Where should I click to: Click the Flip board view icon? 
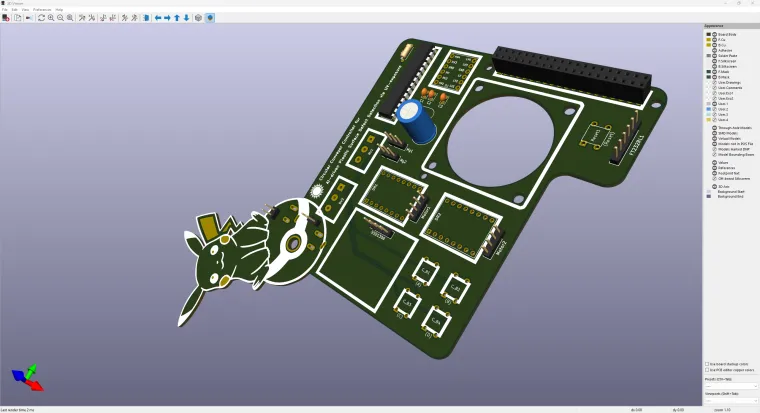[147, 18]
